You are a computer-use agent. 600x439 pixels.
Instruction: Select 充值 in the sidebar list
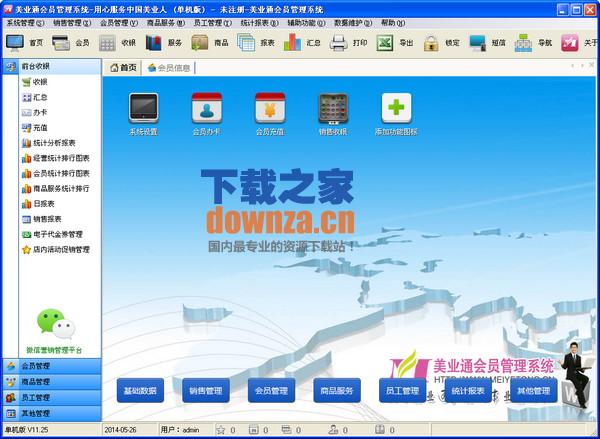coord(35,127)
